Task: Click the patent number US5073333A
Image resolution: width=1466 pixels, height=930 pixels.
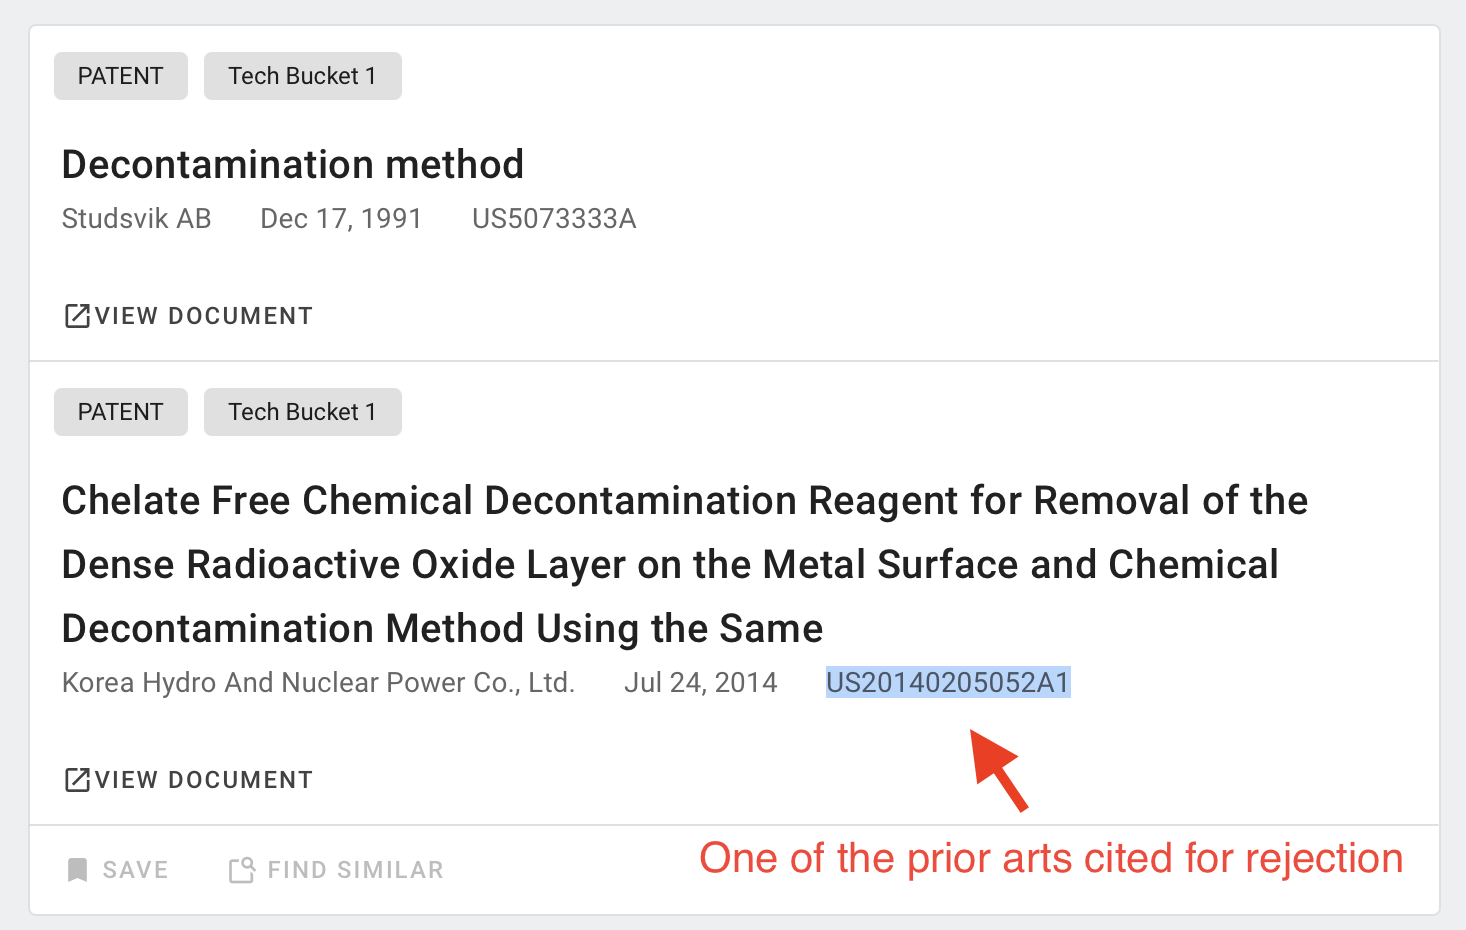Action: pyautogui.click(x=554, y=219)
